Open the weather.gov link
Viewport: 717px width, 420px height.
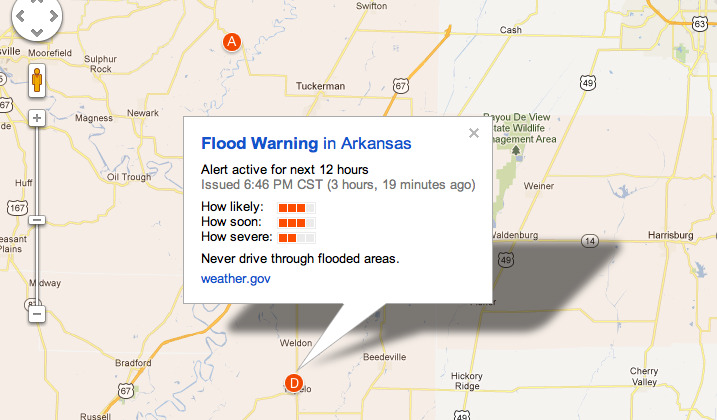point(236,278)
